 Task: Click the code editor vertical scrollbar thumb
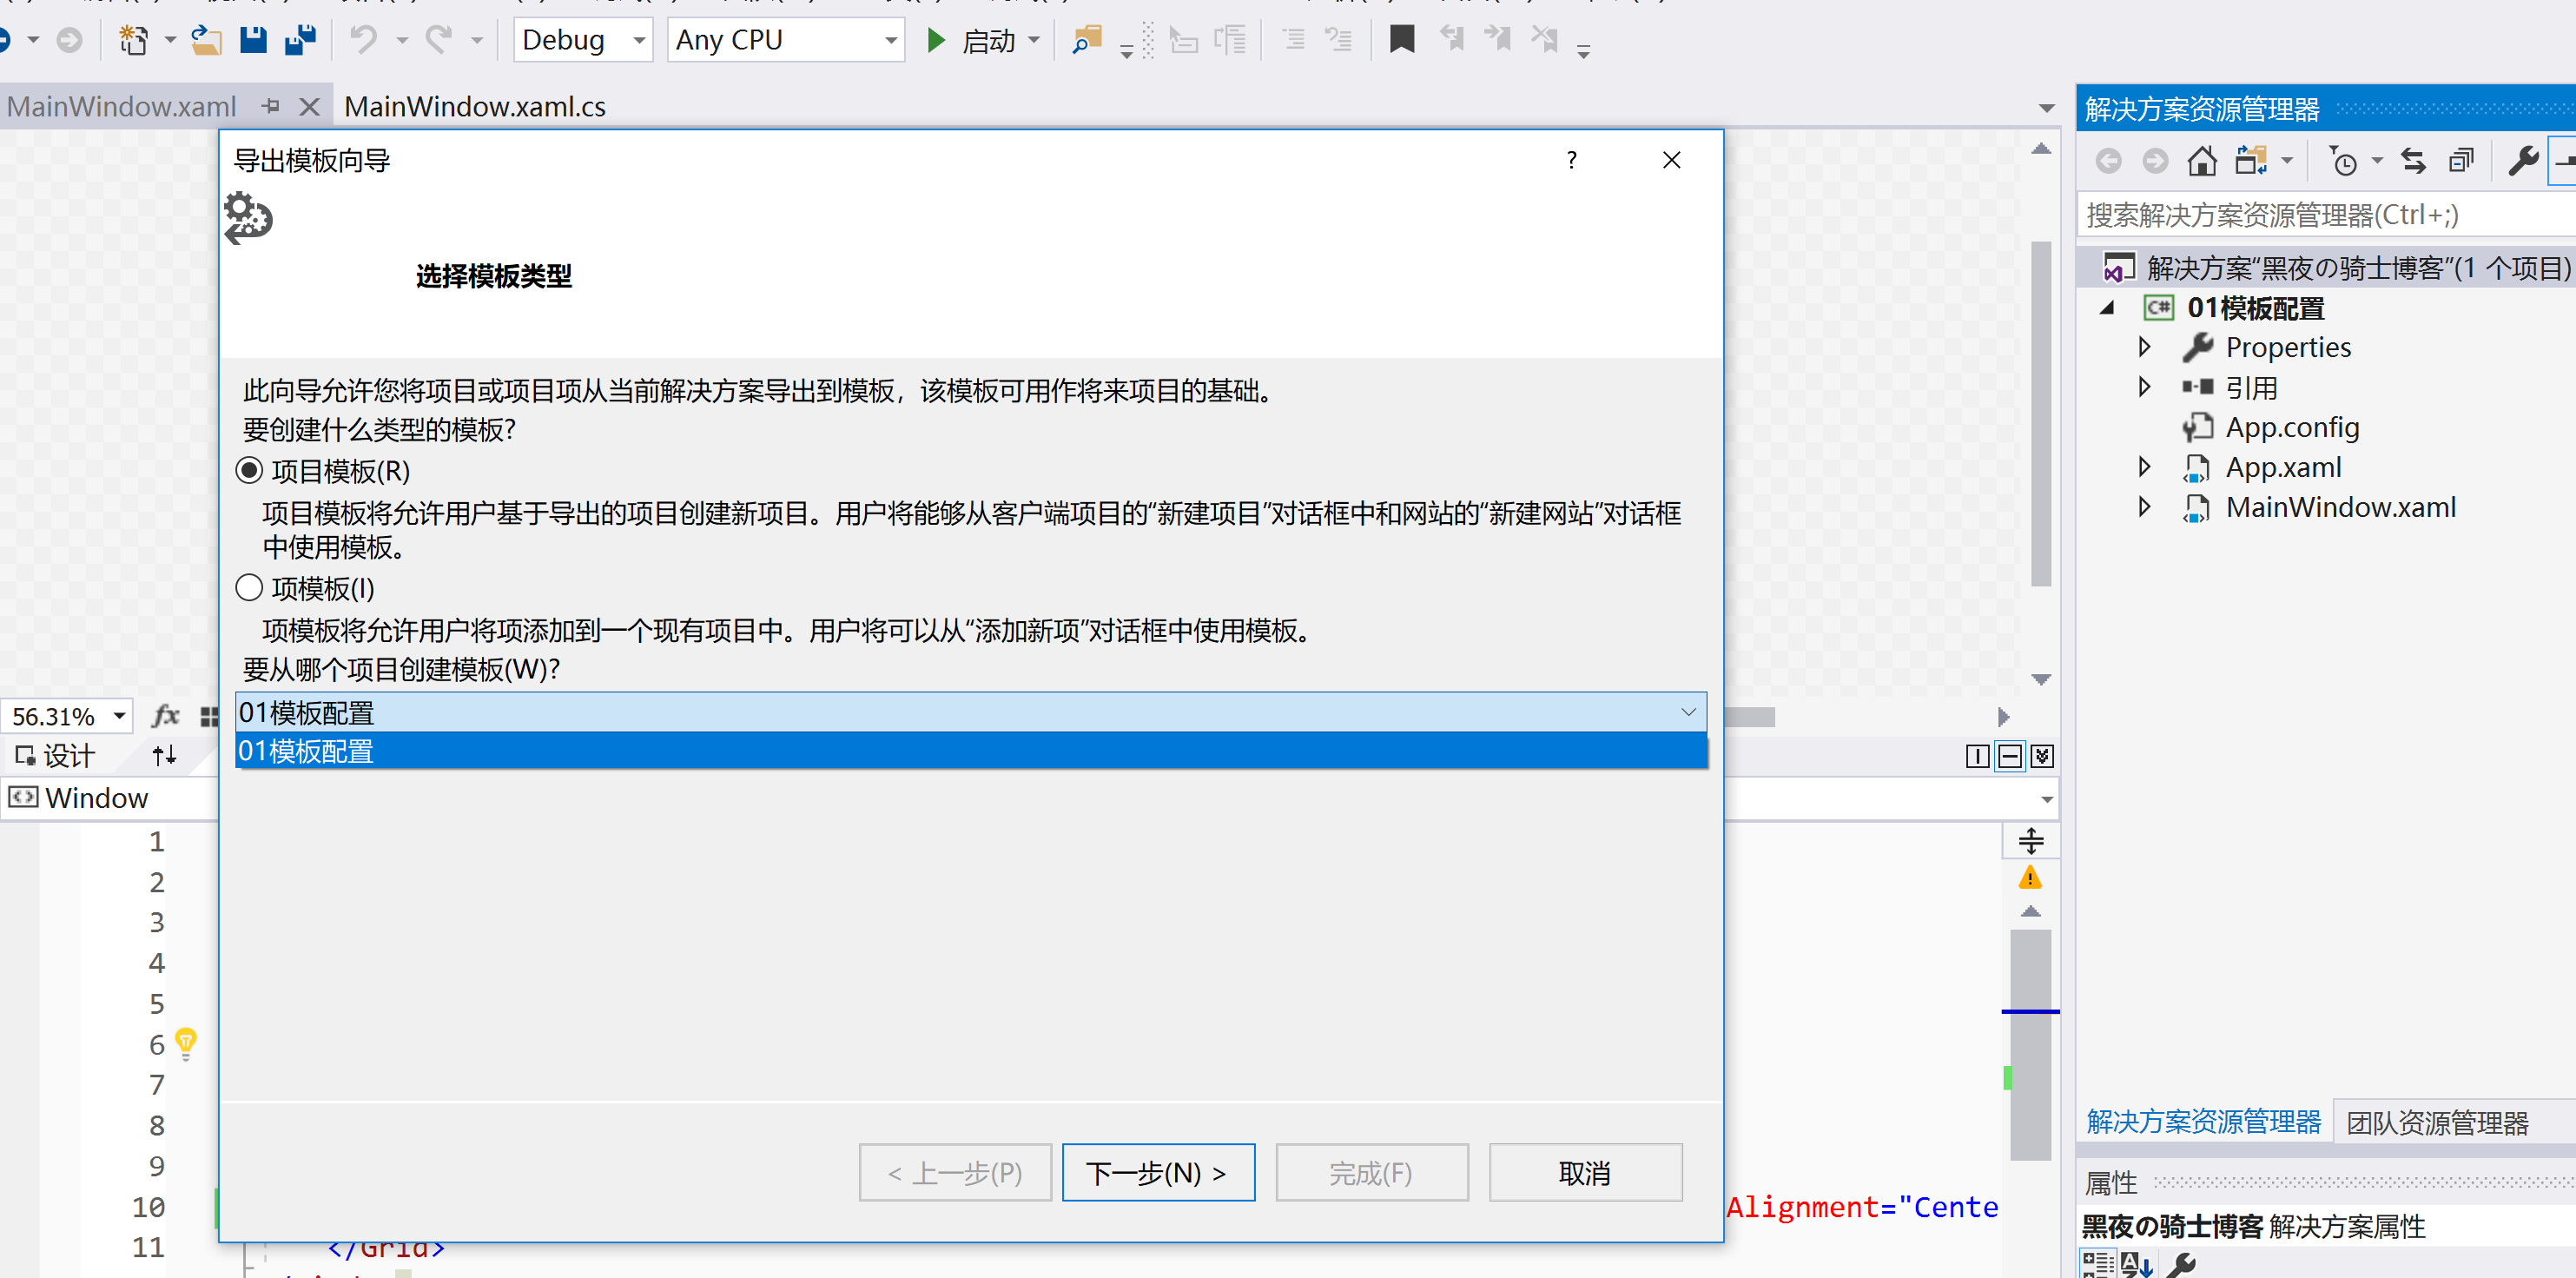2029,1044
